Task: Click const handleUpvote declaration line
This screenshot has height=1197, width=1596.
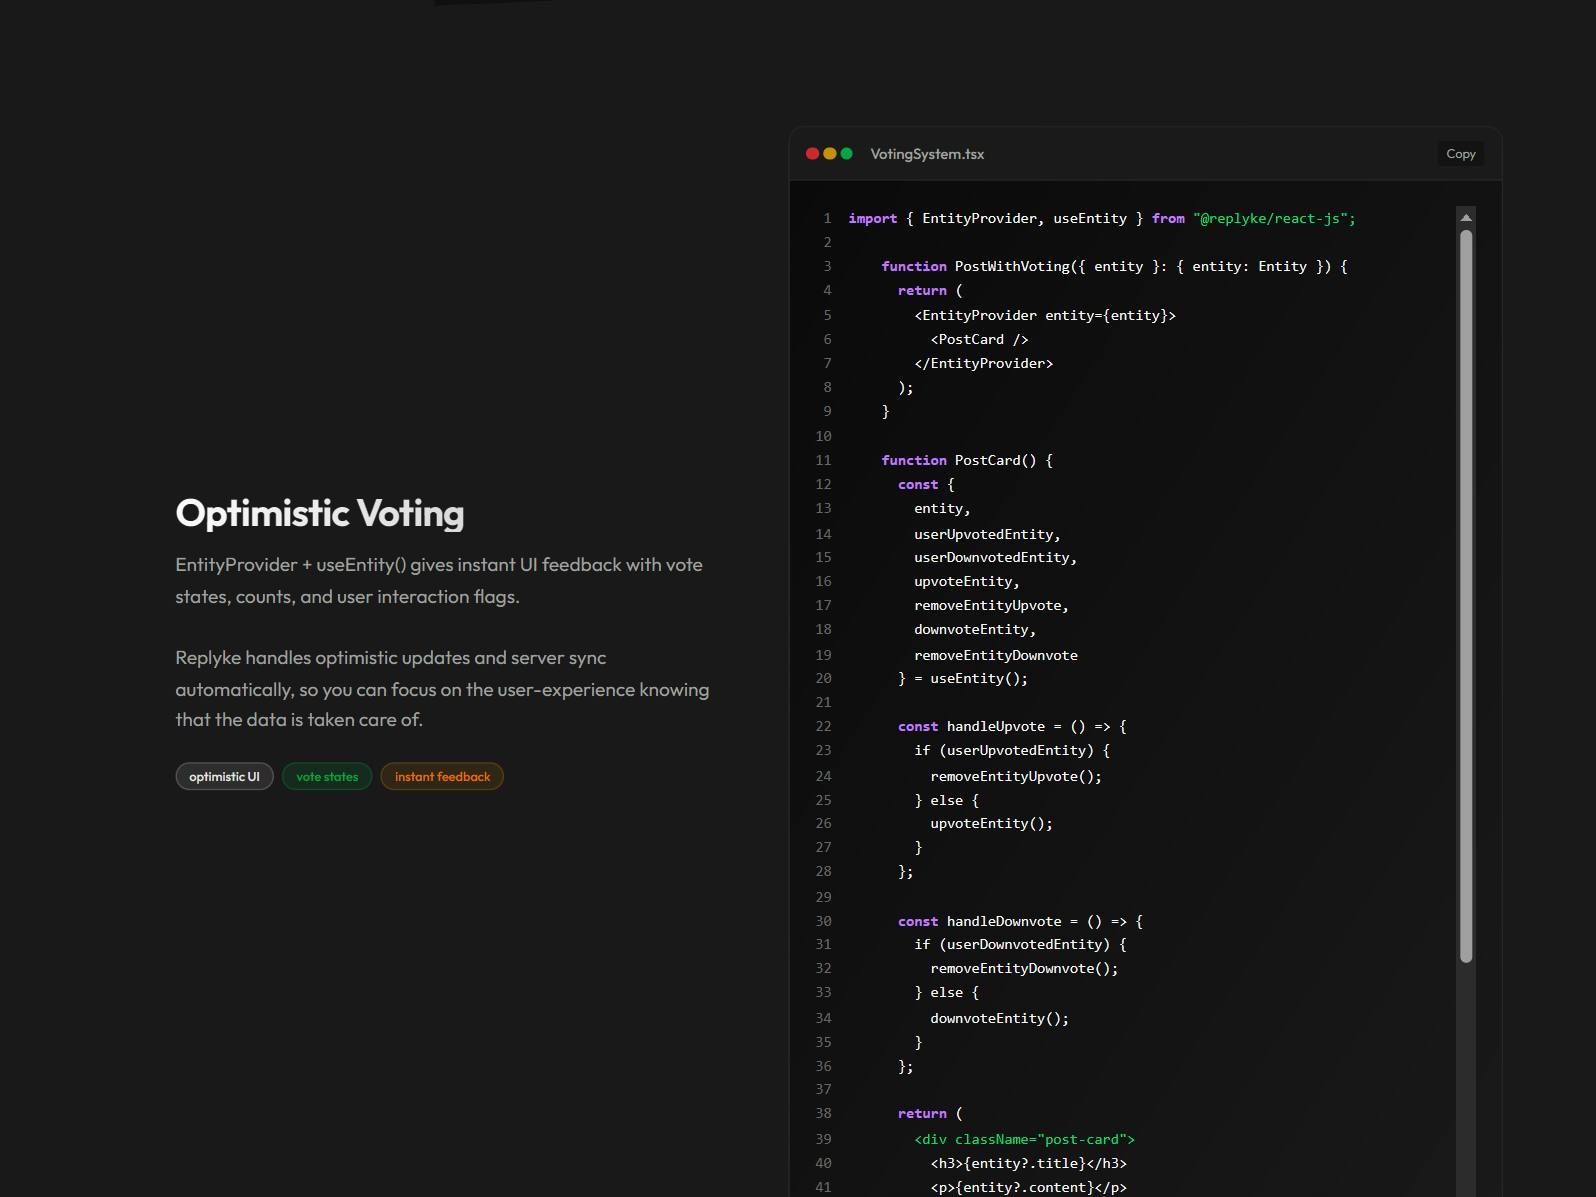Action: [x=1012, y=726]
